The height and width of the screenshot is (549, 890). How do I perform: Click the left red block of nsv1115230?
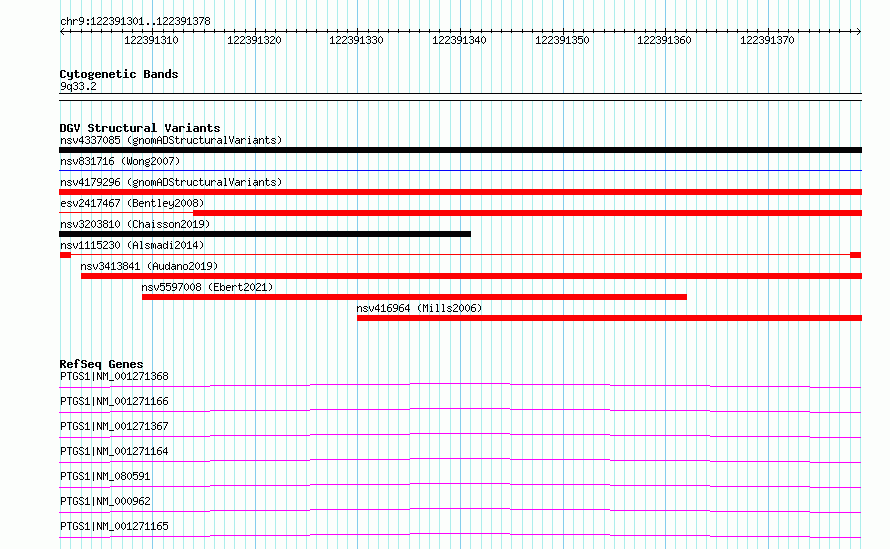point(65,255)
